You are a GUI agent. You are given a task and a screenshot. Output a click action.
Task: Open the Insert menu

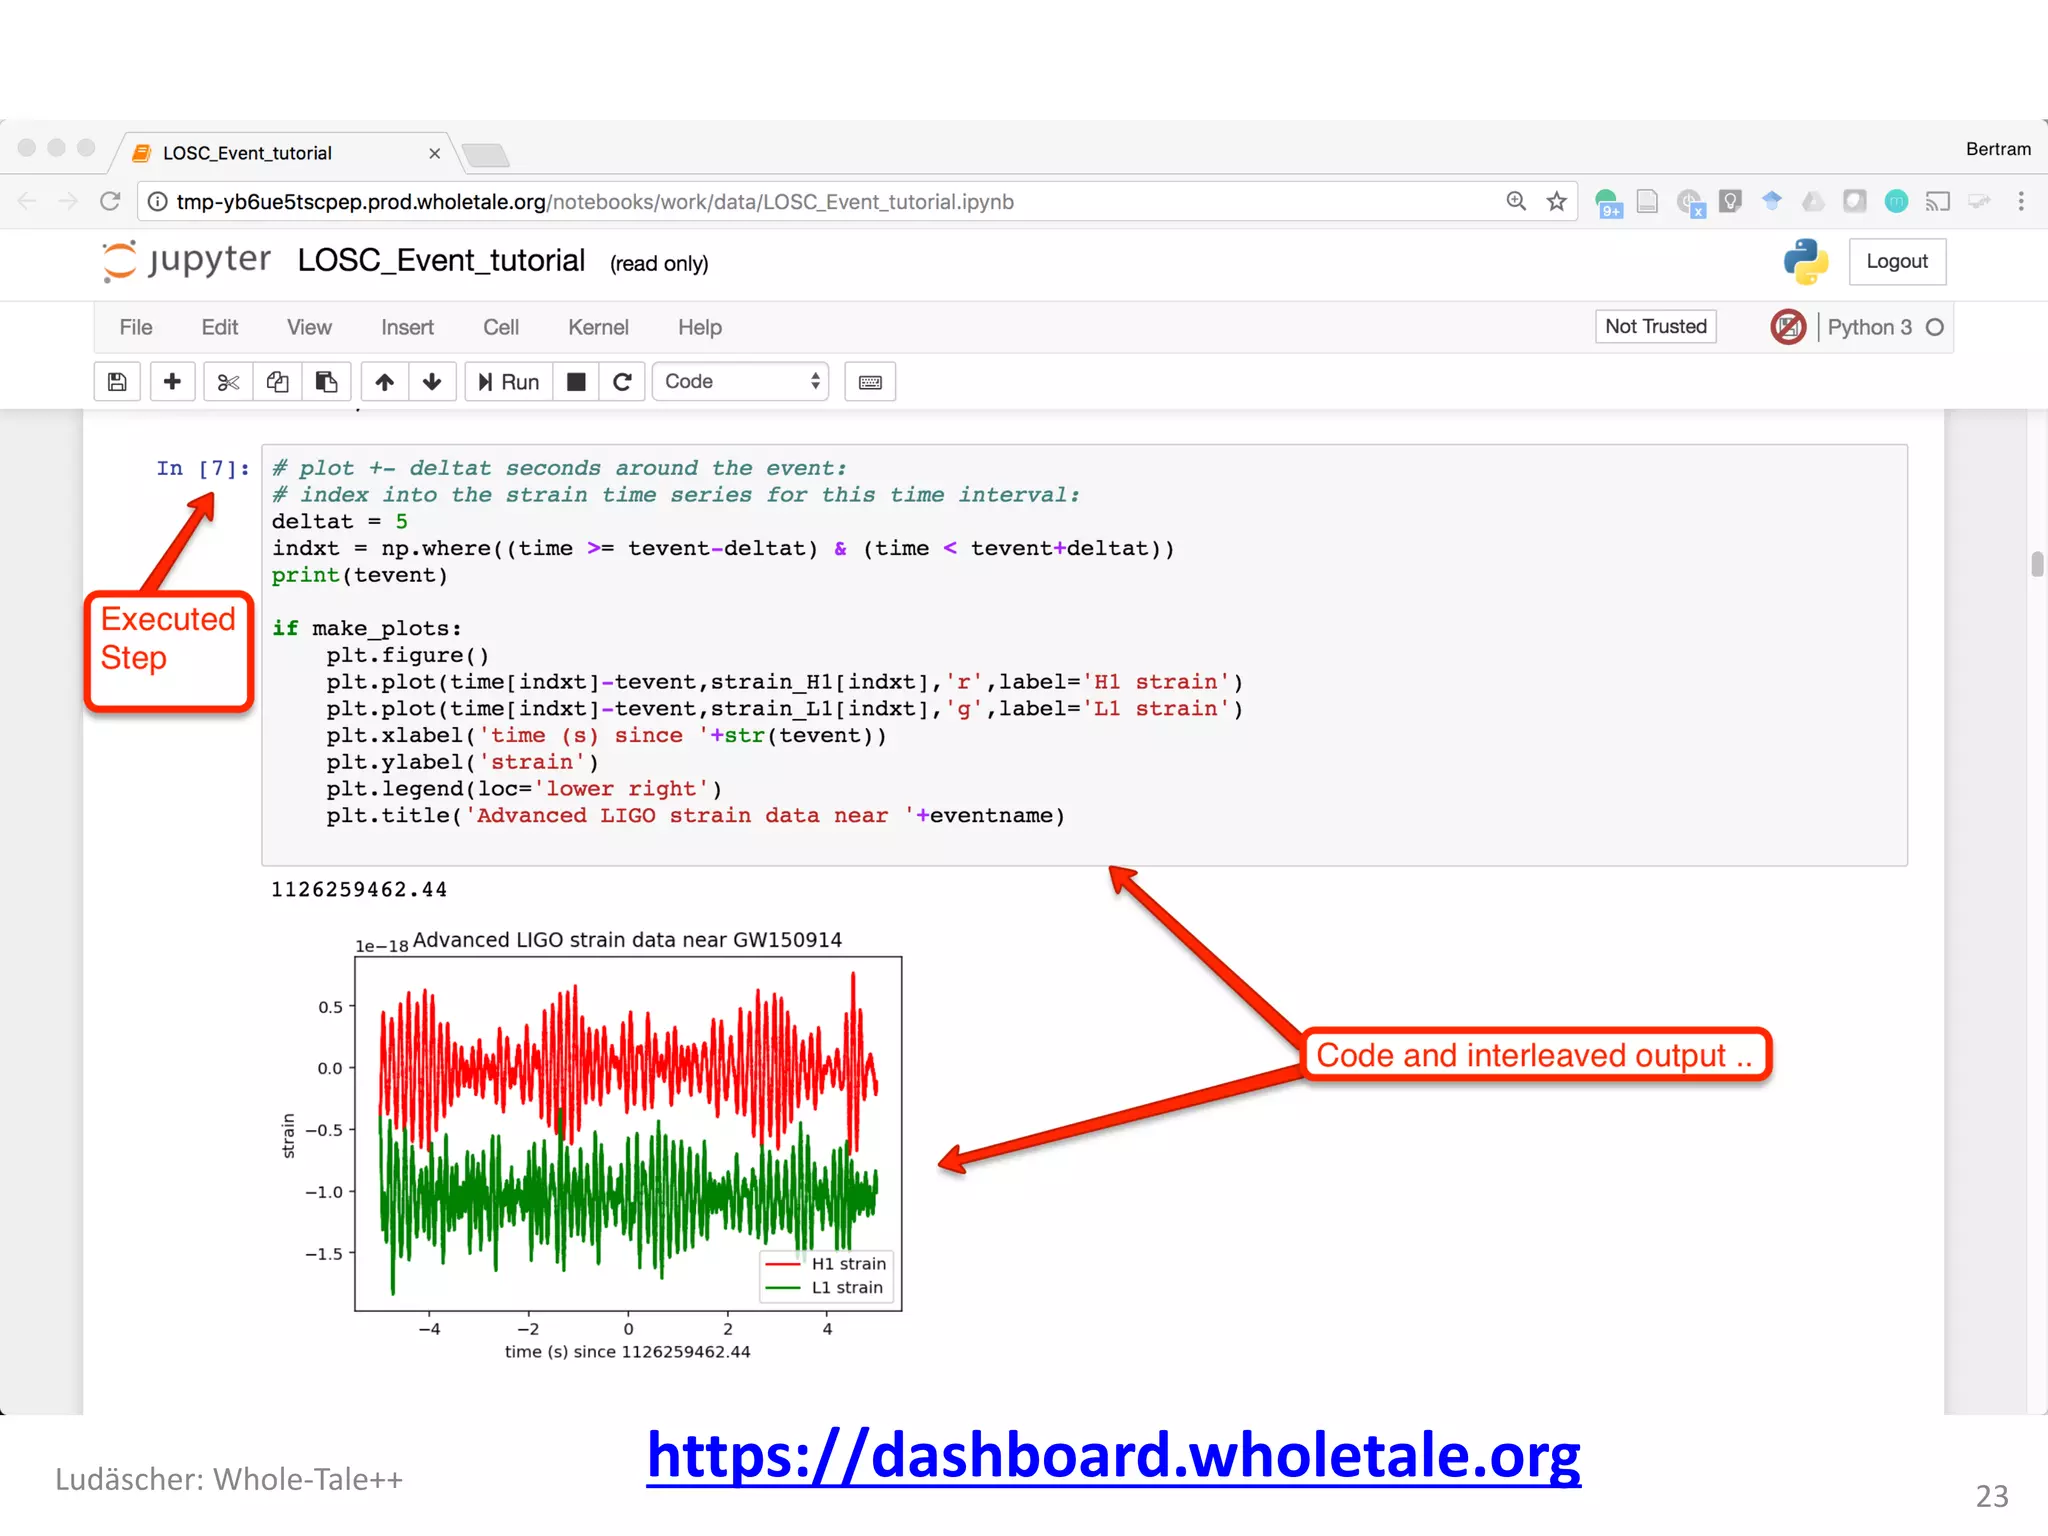point(407,327)
